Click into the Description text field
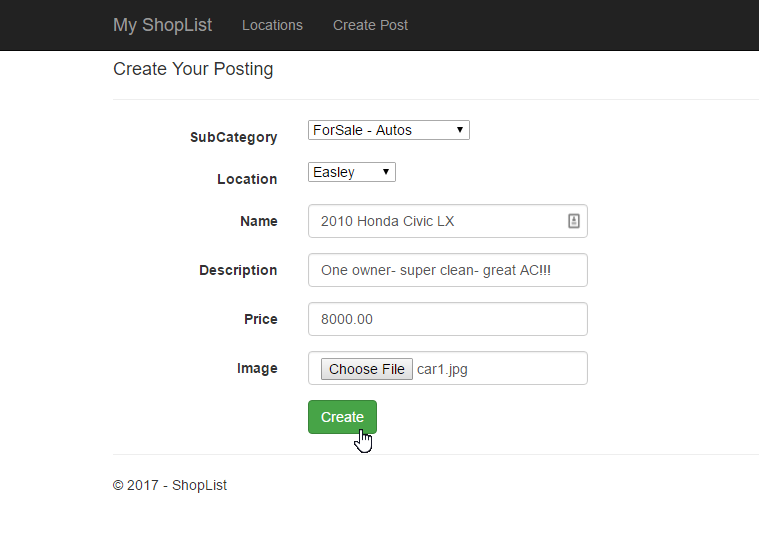This screenshot has height=535, width=759. [447, 270]
